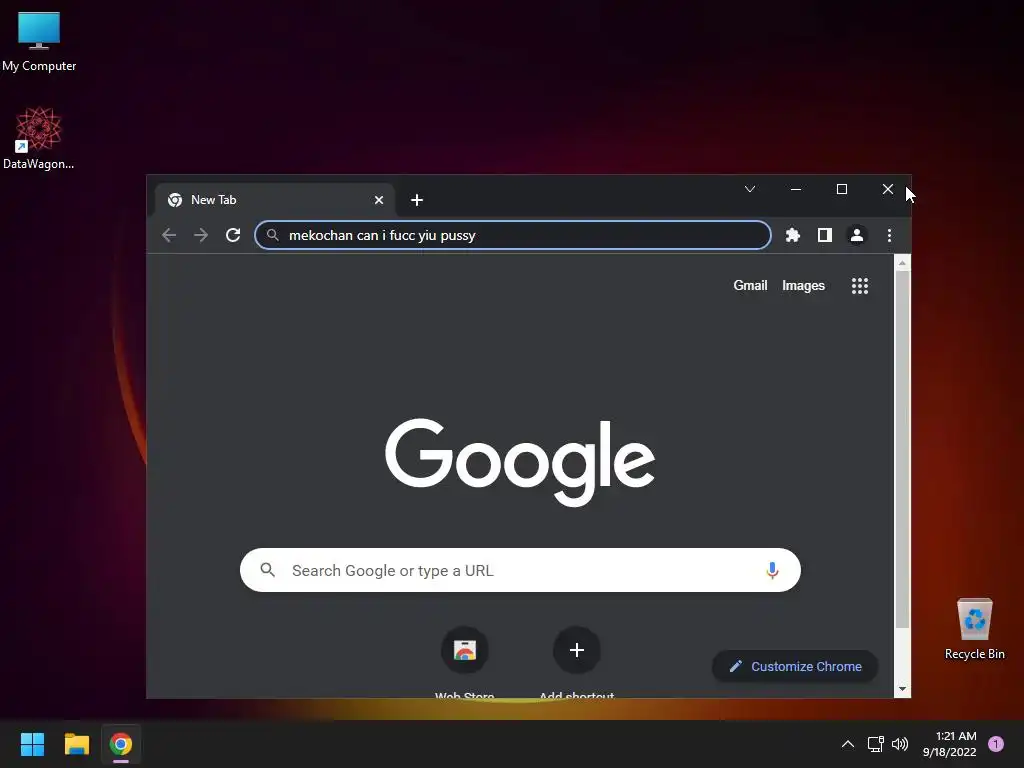
Task: Click the Customize Chrome button
Action: [x=795, y=666]
